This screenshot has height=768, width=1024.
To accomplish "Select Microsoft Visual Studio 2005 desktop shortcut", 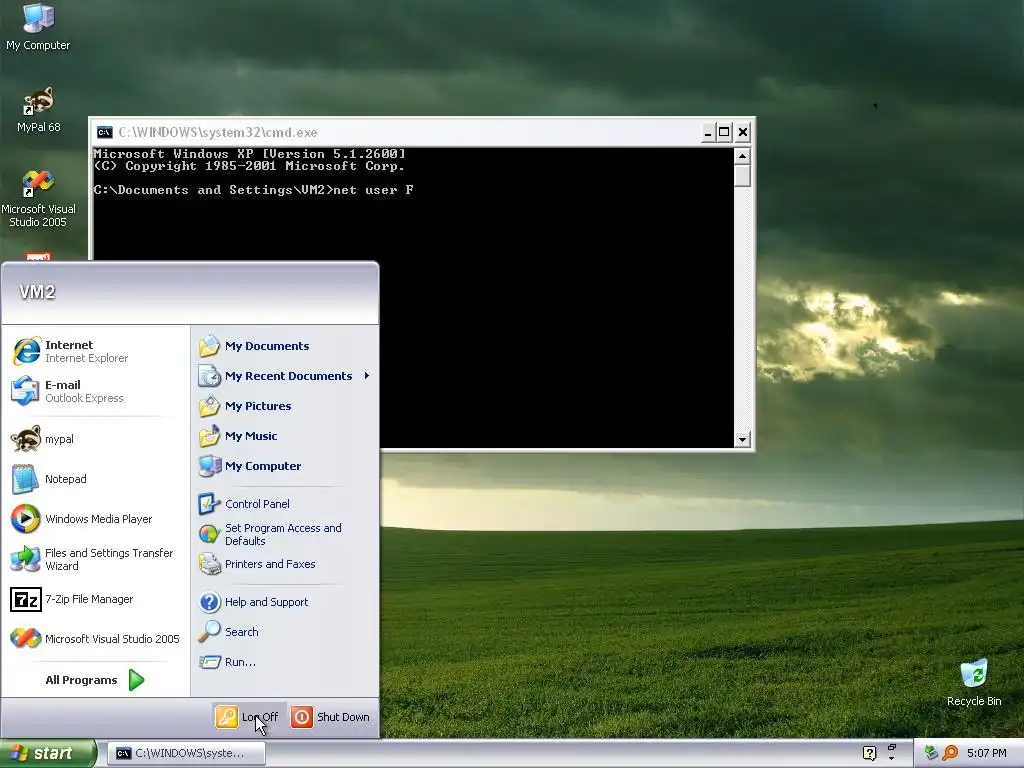I will point(38,199).
